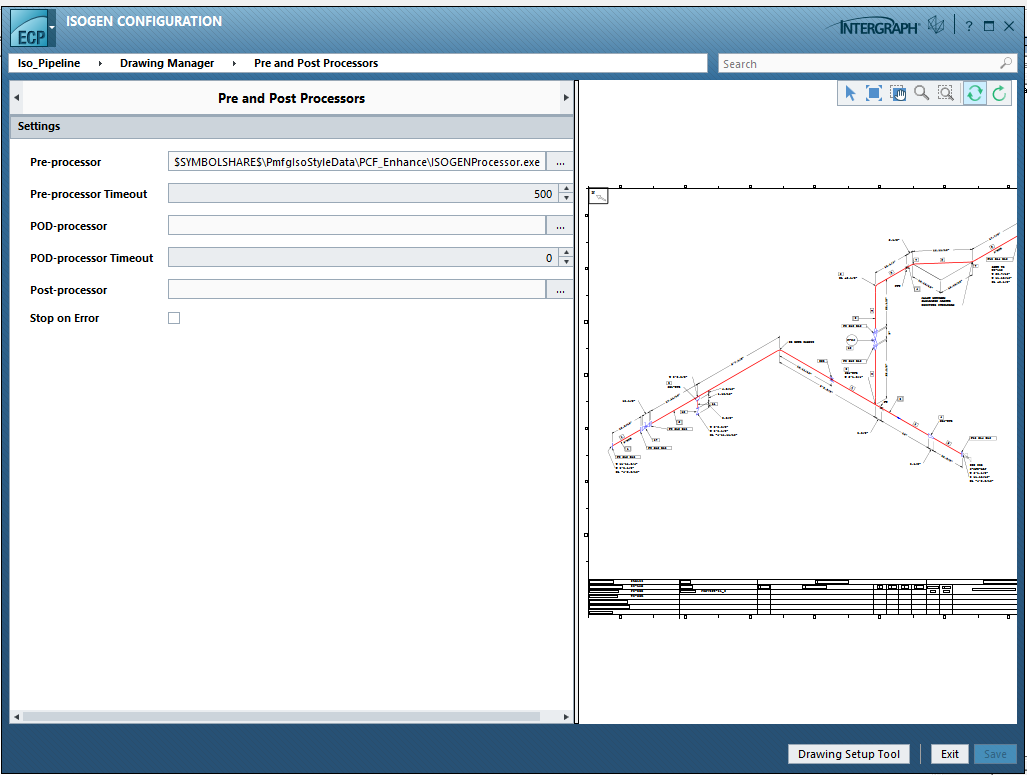The width and height of the screenshot is (1027, 775).
Task: Click the Pre-processor Timeout field
Action: click(x=364, y=193)
